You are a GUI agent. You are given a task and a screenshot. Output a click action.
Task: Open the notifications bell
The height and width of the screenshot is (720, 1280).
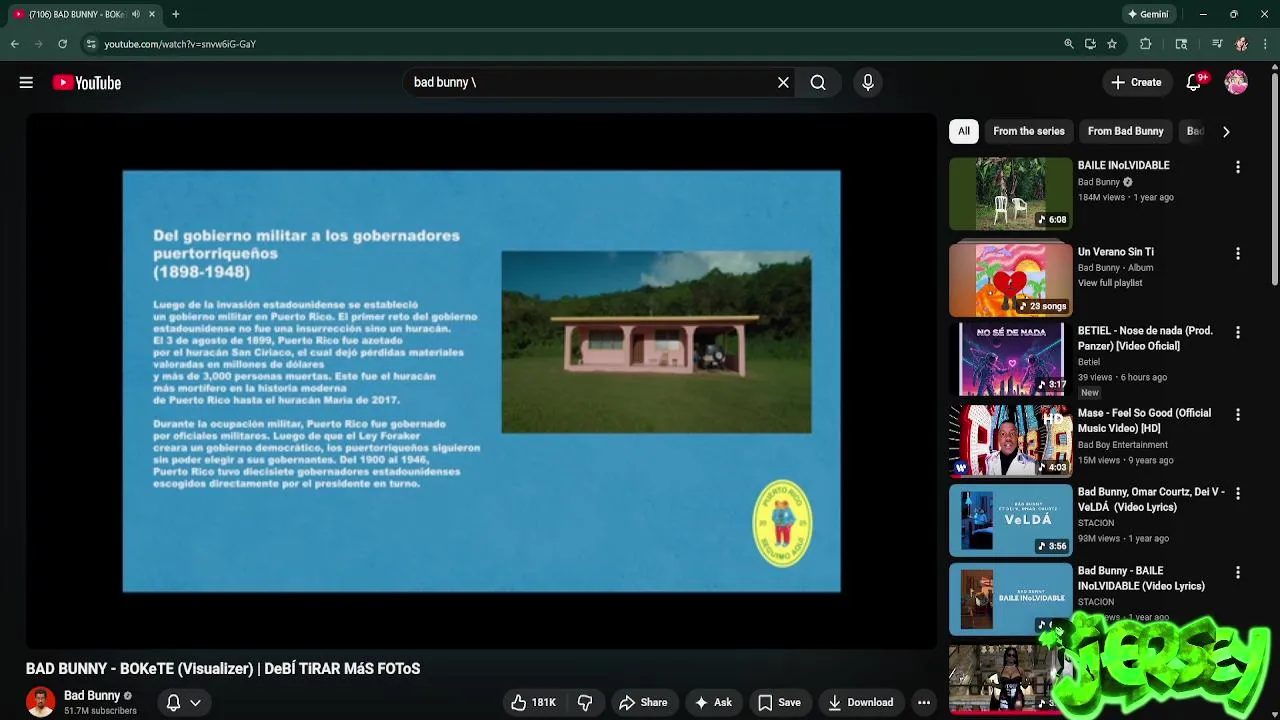pos(1194,83)
